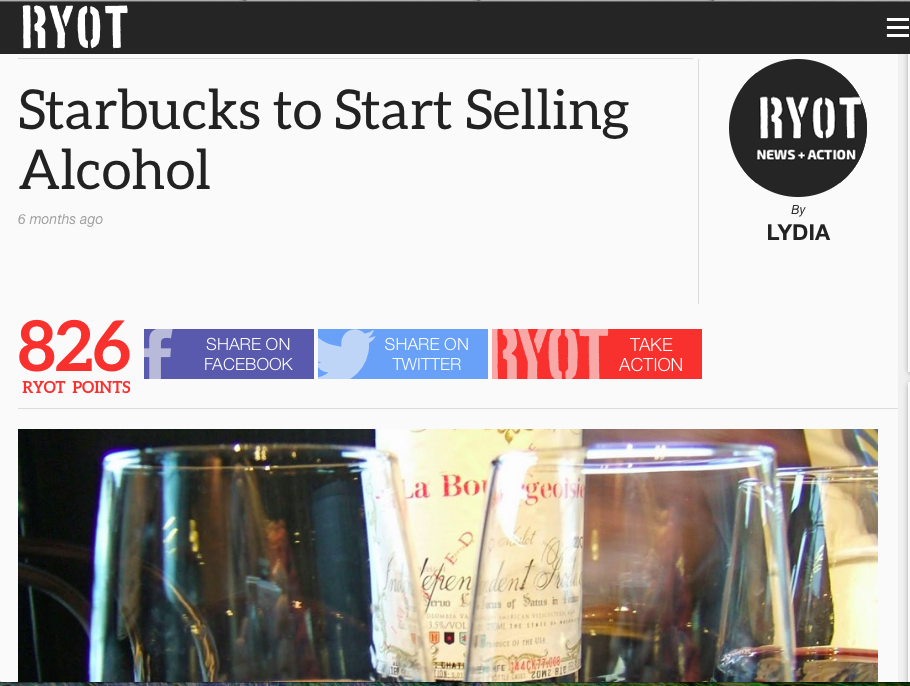The image size is (910, 686).
Task: Open the hamburger menu in the header
Action: [898, 27]
